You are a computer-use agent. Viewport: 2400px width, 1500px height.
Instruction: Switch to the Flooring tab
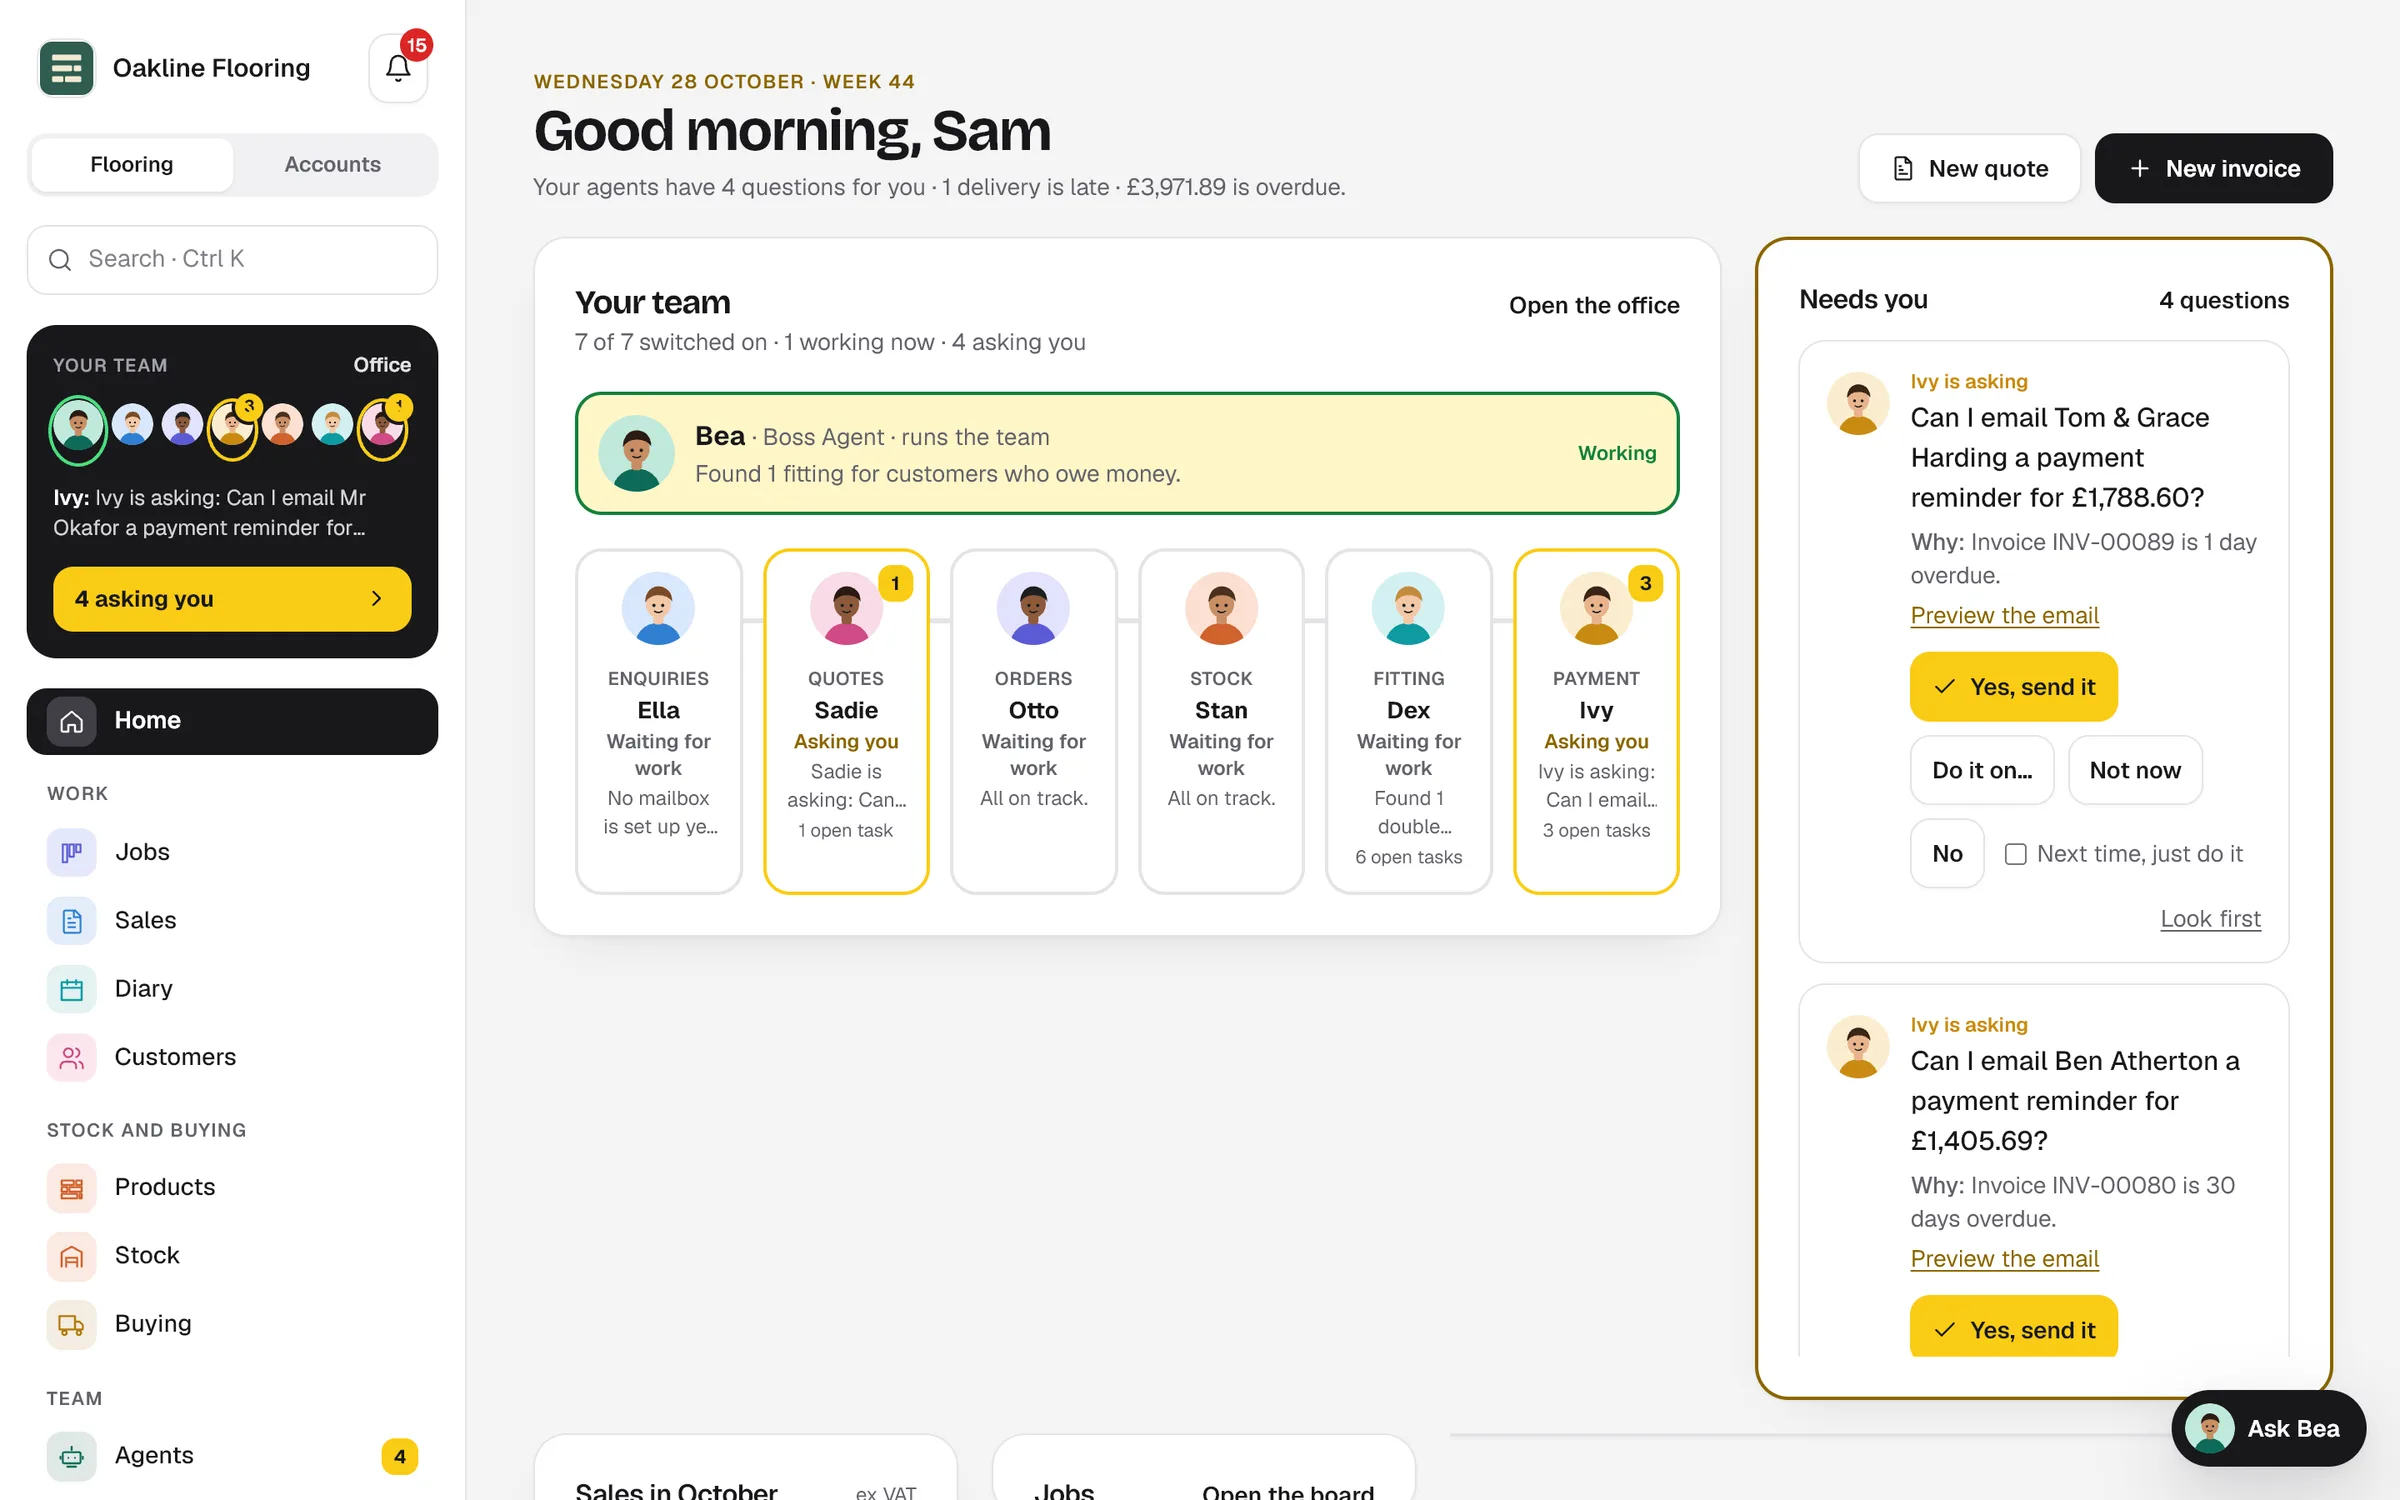[132, 164]
